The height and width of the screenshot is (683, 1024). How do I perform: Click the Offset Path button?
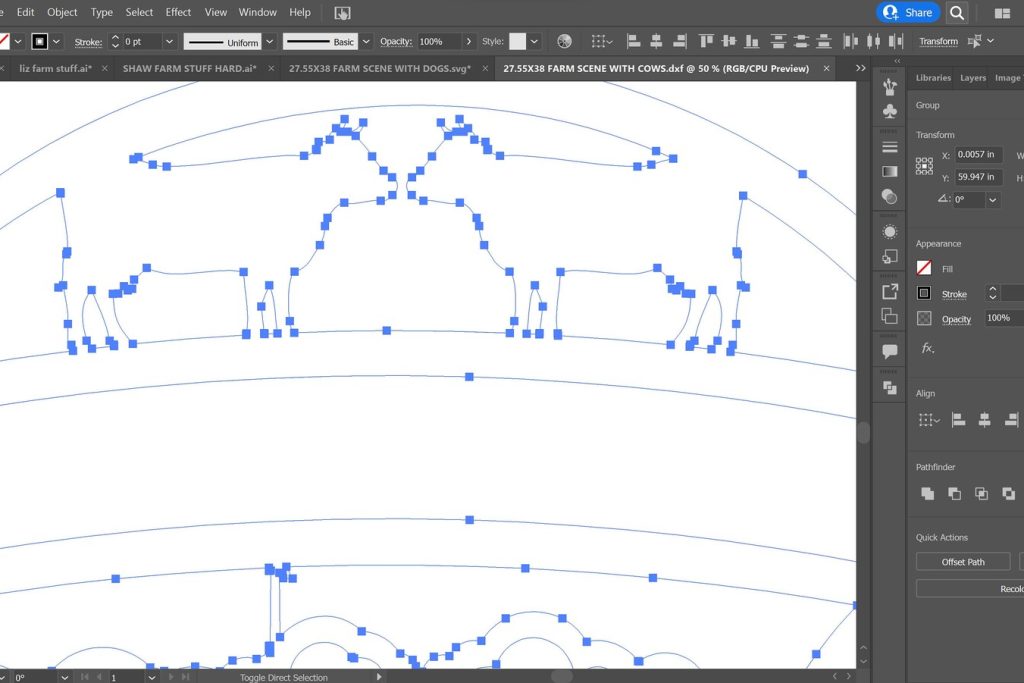tap(962, 562)
